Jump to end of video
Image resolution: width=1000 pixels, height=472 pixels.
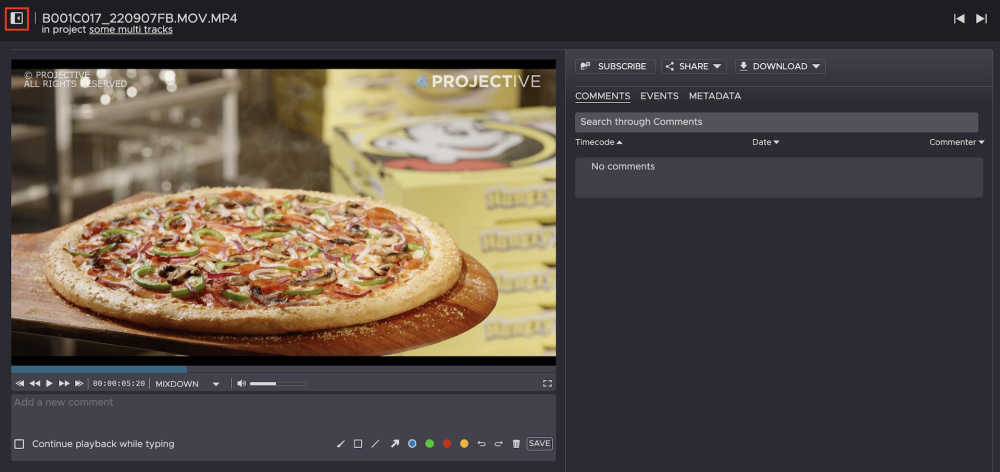(79, 383)
